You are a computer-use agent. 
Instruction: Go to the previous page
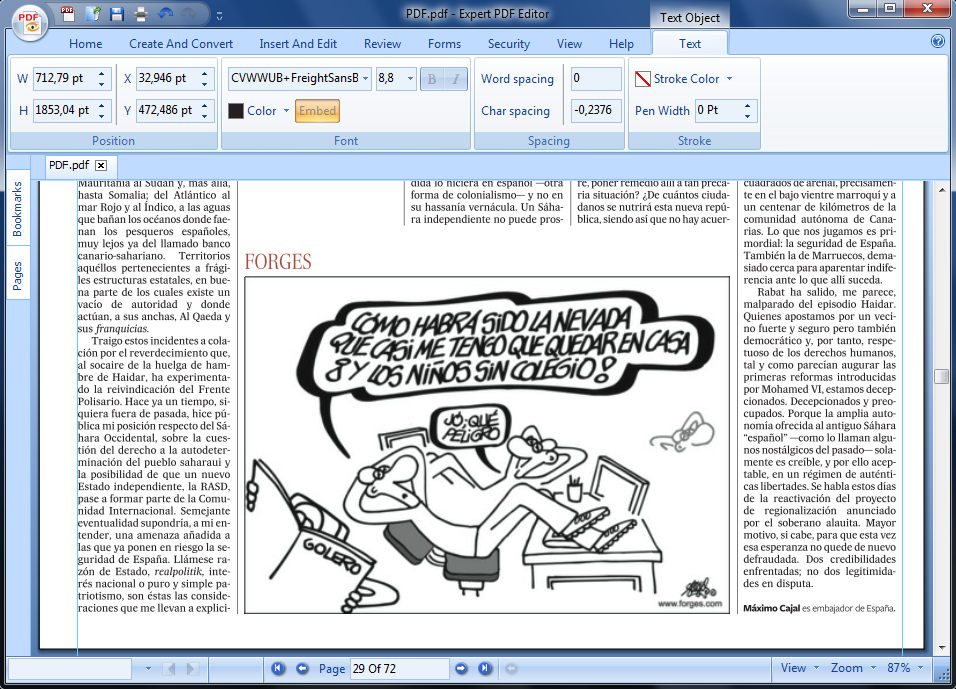pos(302,668)
